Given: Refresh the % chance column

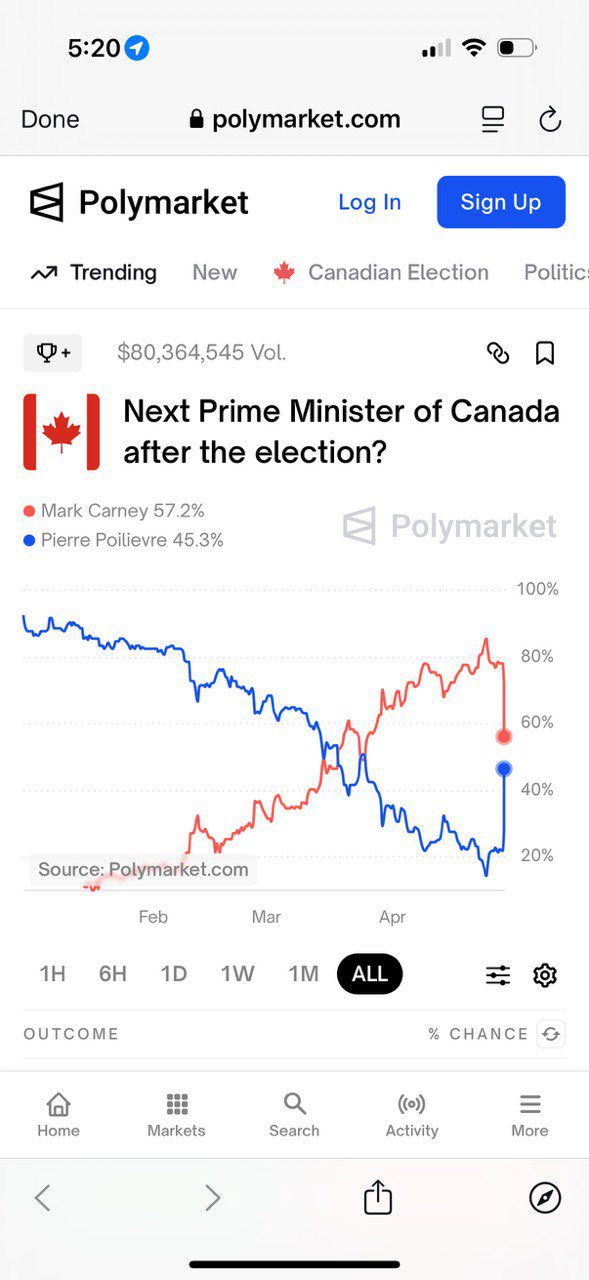Looking at the screenshot, I should (x=551, y=1034).
